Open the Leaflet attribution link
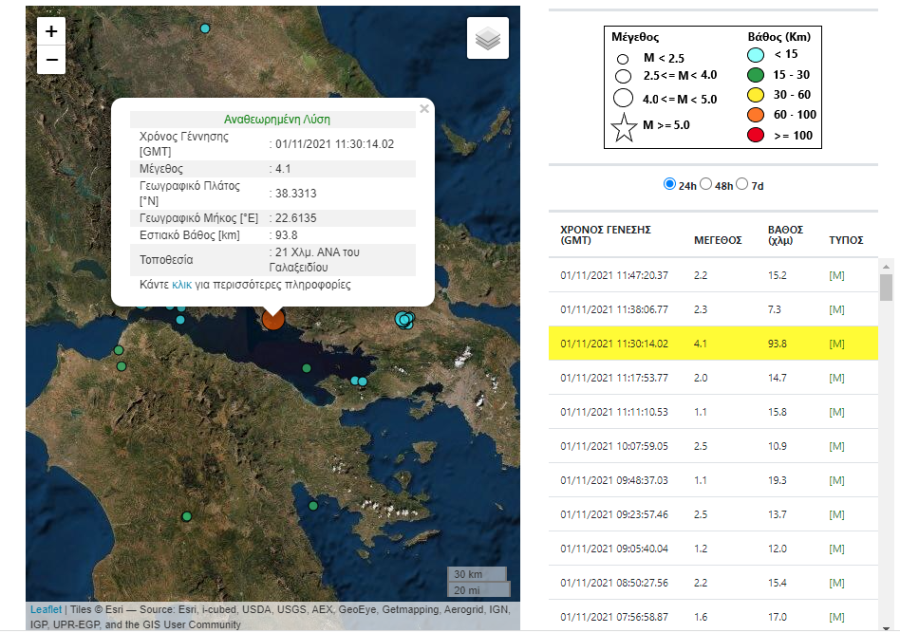The width and height of the screenshot is (900, 633). tap(46, 609)
